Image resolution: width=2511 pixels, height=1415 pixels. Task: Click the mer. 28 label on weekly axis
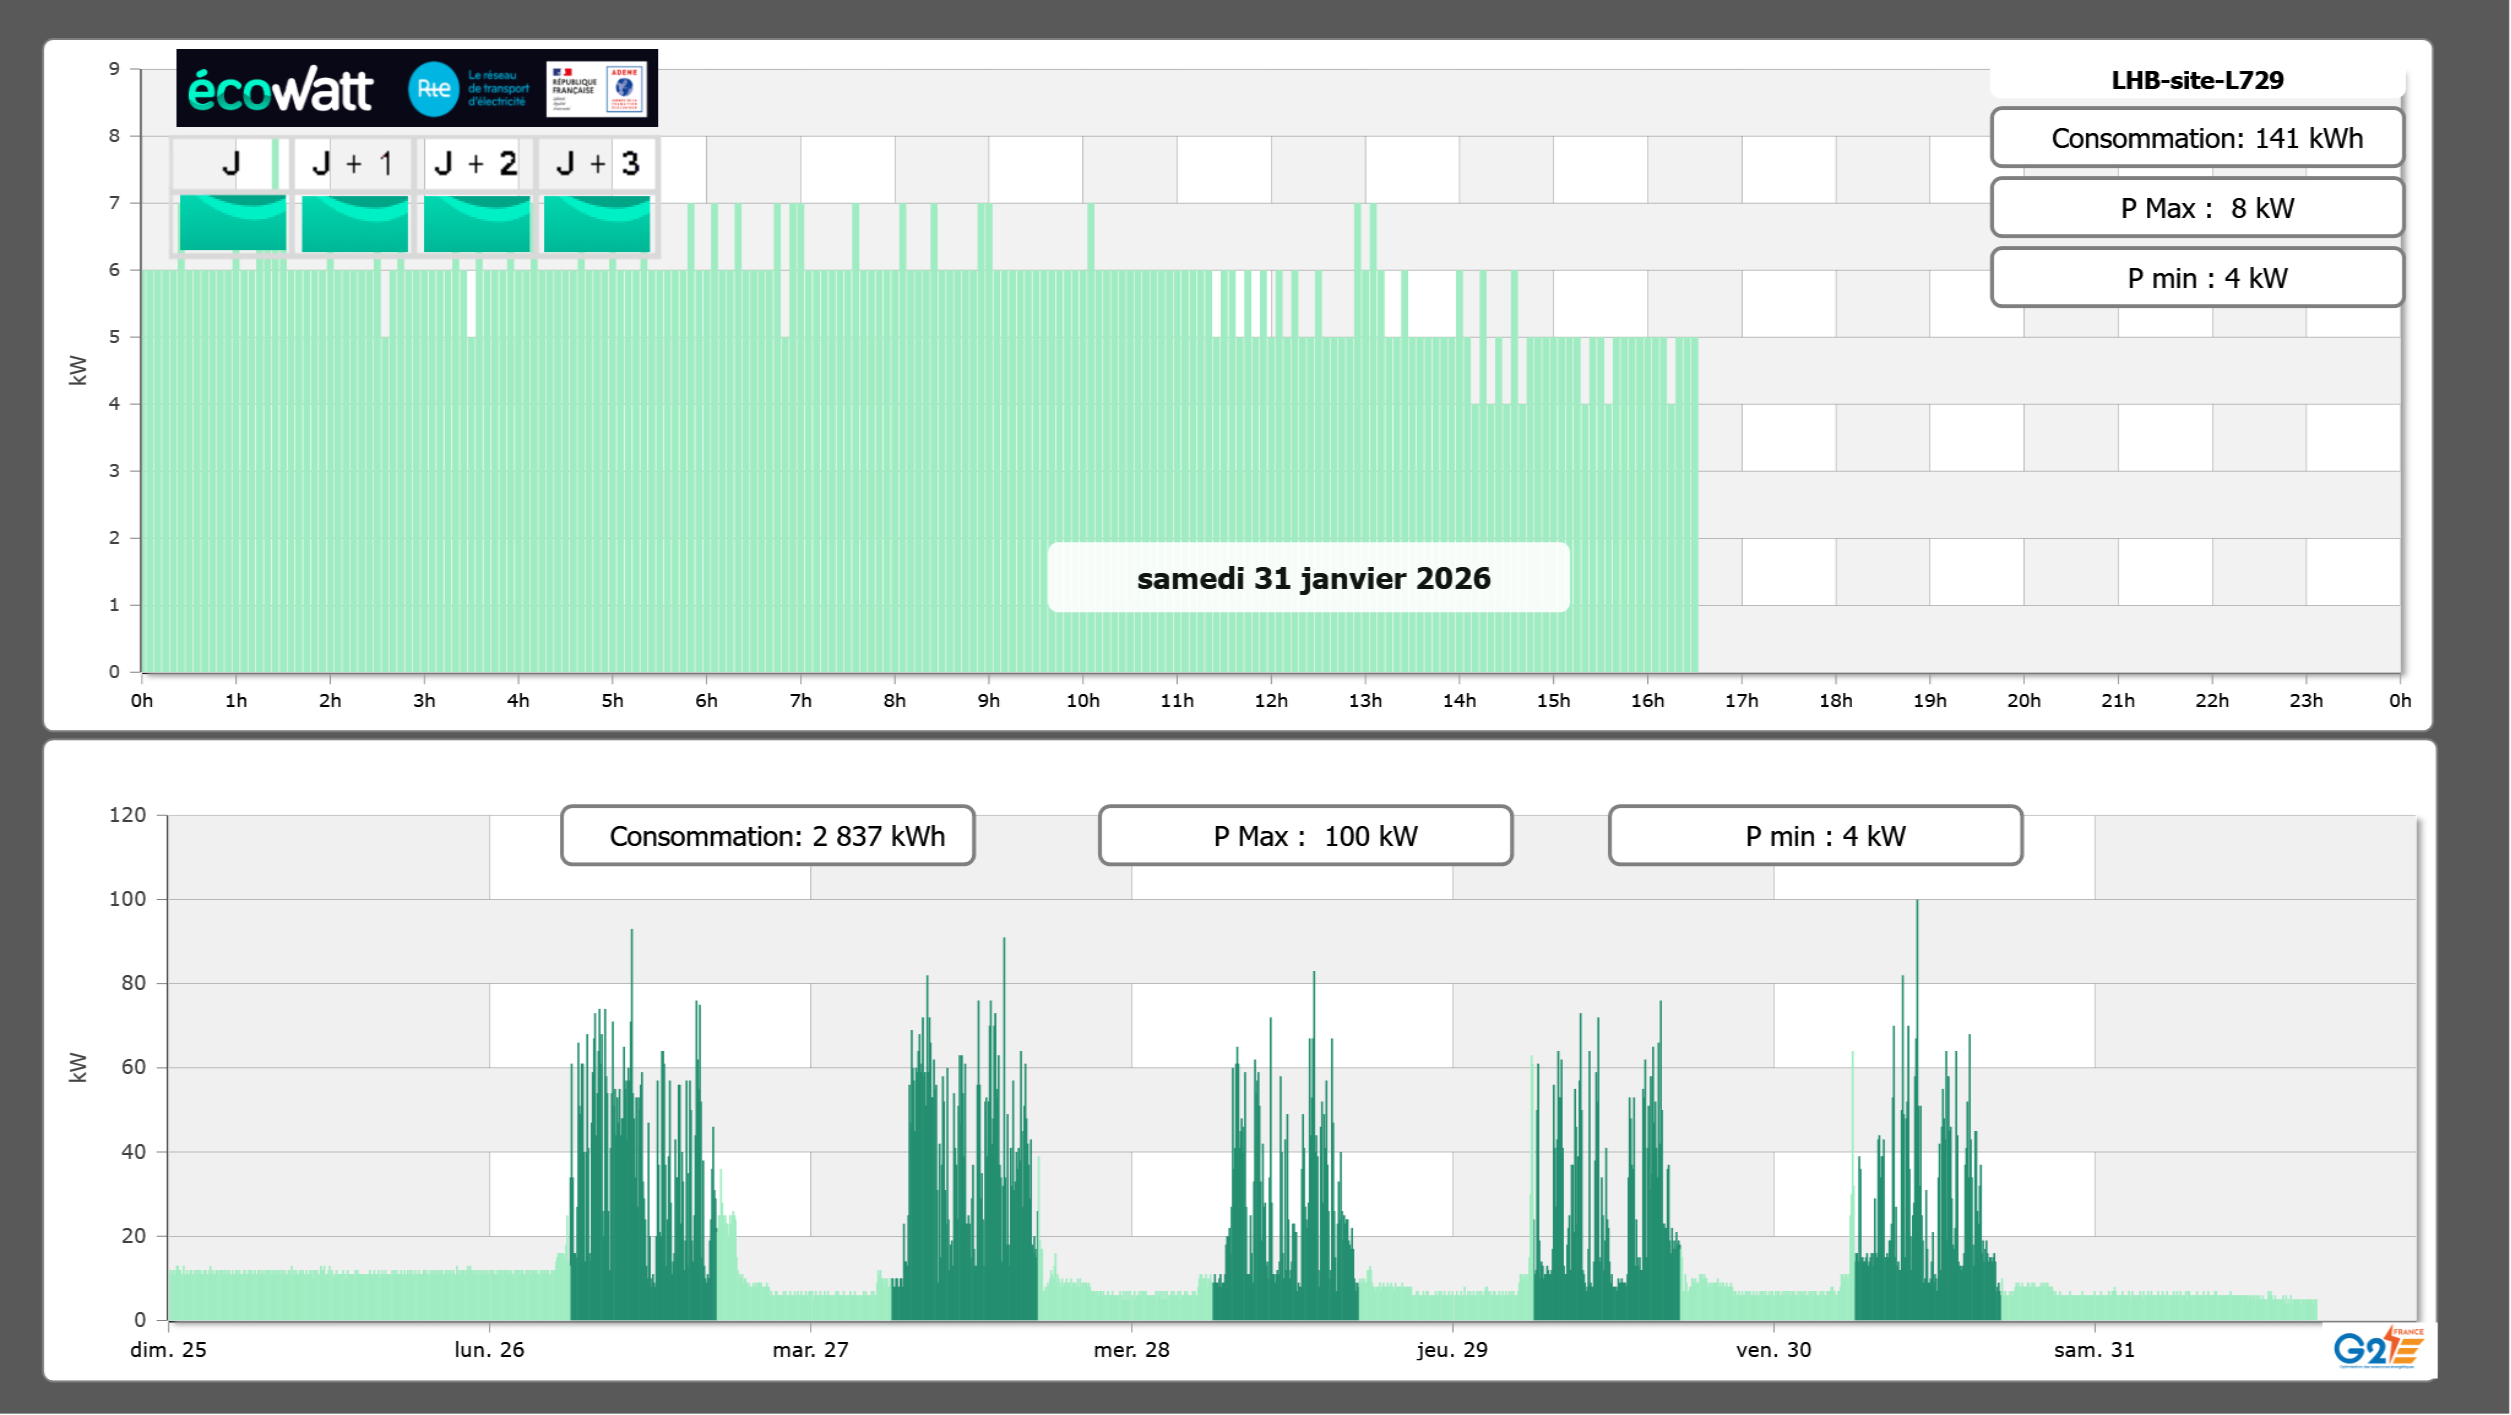[1131, 1349]
